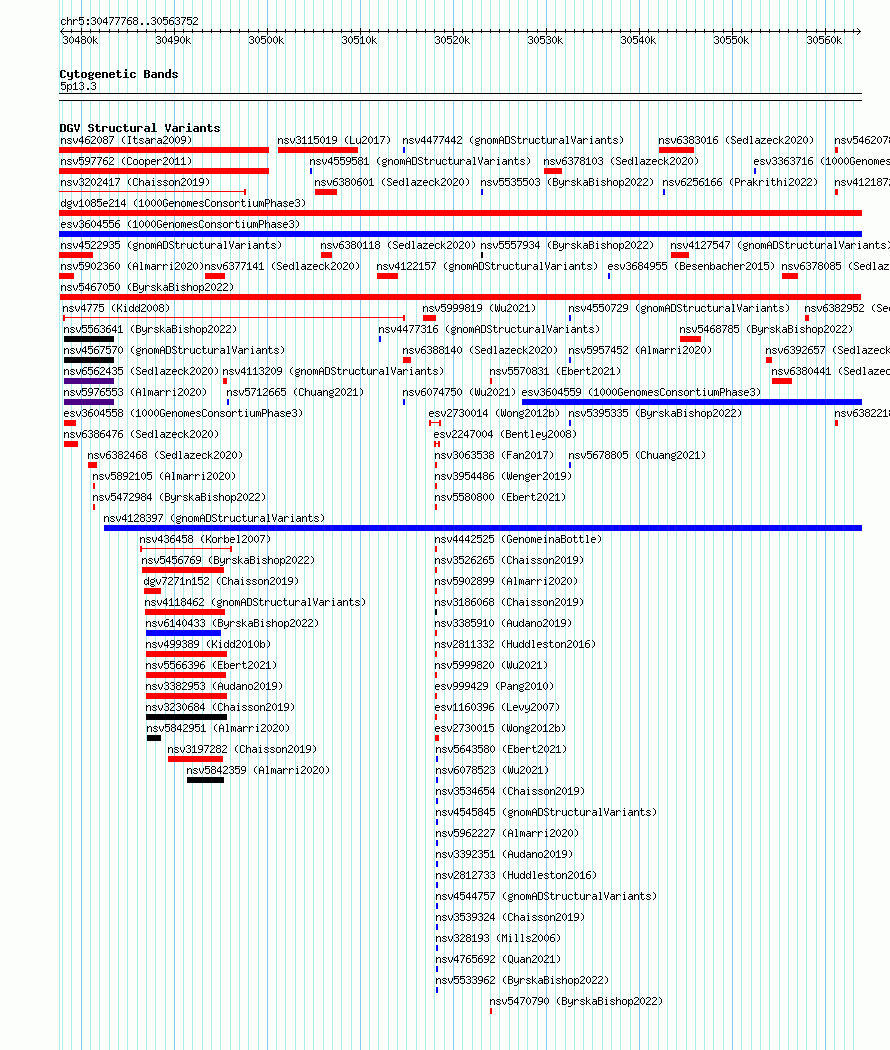Viewport: 890px width, 1050px height.
Task: Click esv3604559 1000Genomes label
Action: coord(642,392)
